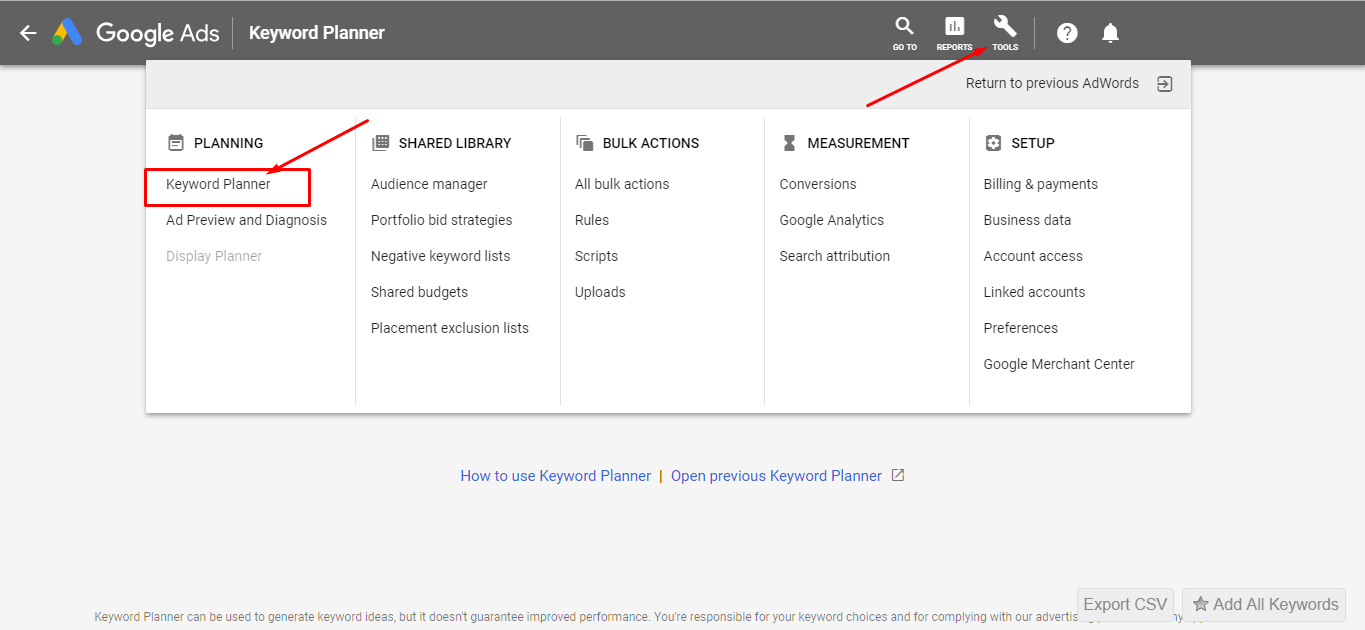
Task: Click the Export CSV button
Action: pyautogui.click(x=1125, y=604)
